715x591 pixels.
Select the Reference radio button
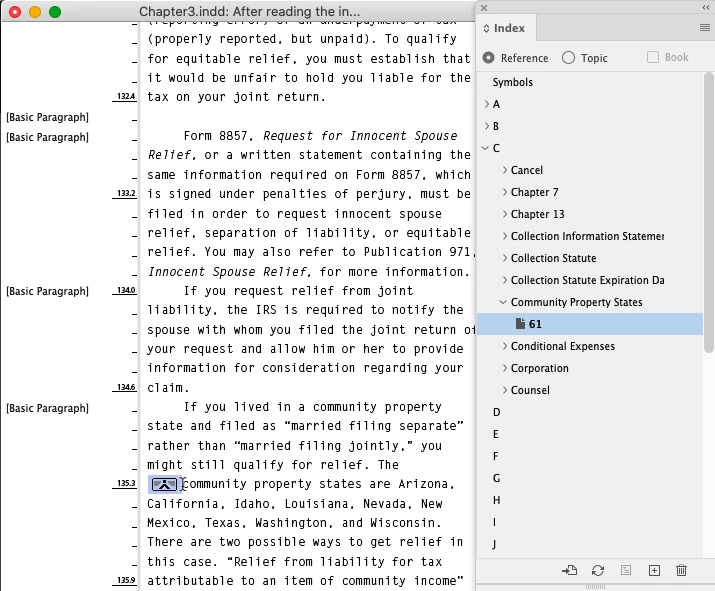[488, 58]
